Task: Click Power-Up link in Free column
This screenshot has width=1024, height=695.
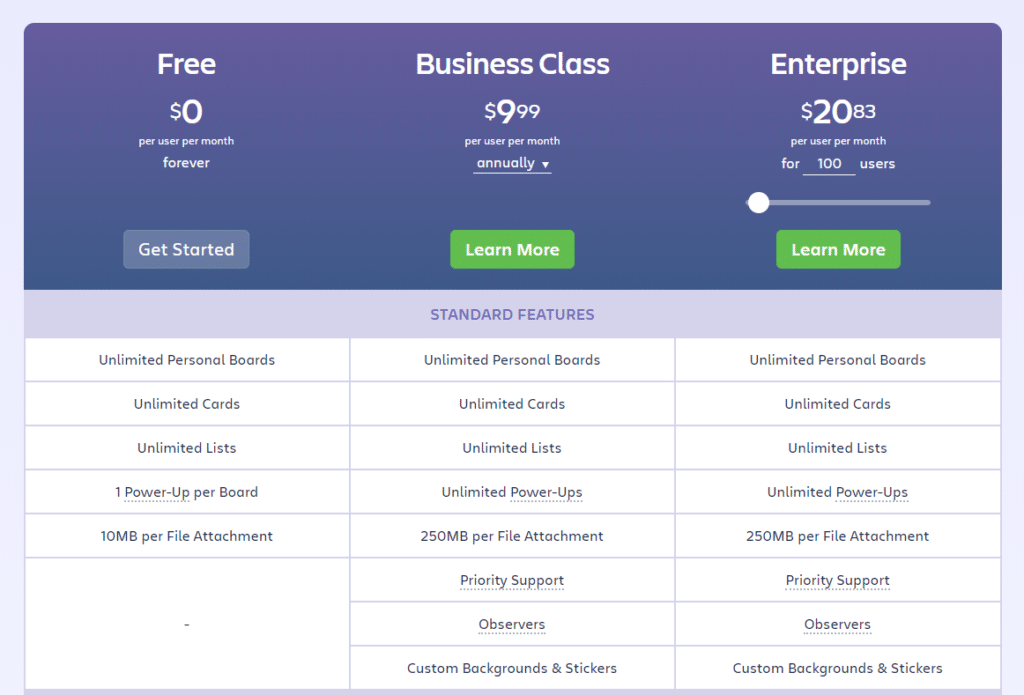Action: (x=157, y=493)
